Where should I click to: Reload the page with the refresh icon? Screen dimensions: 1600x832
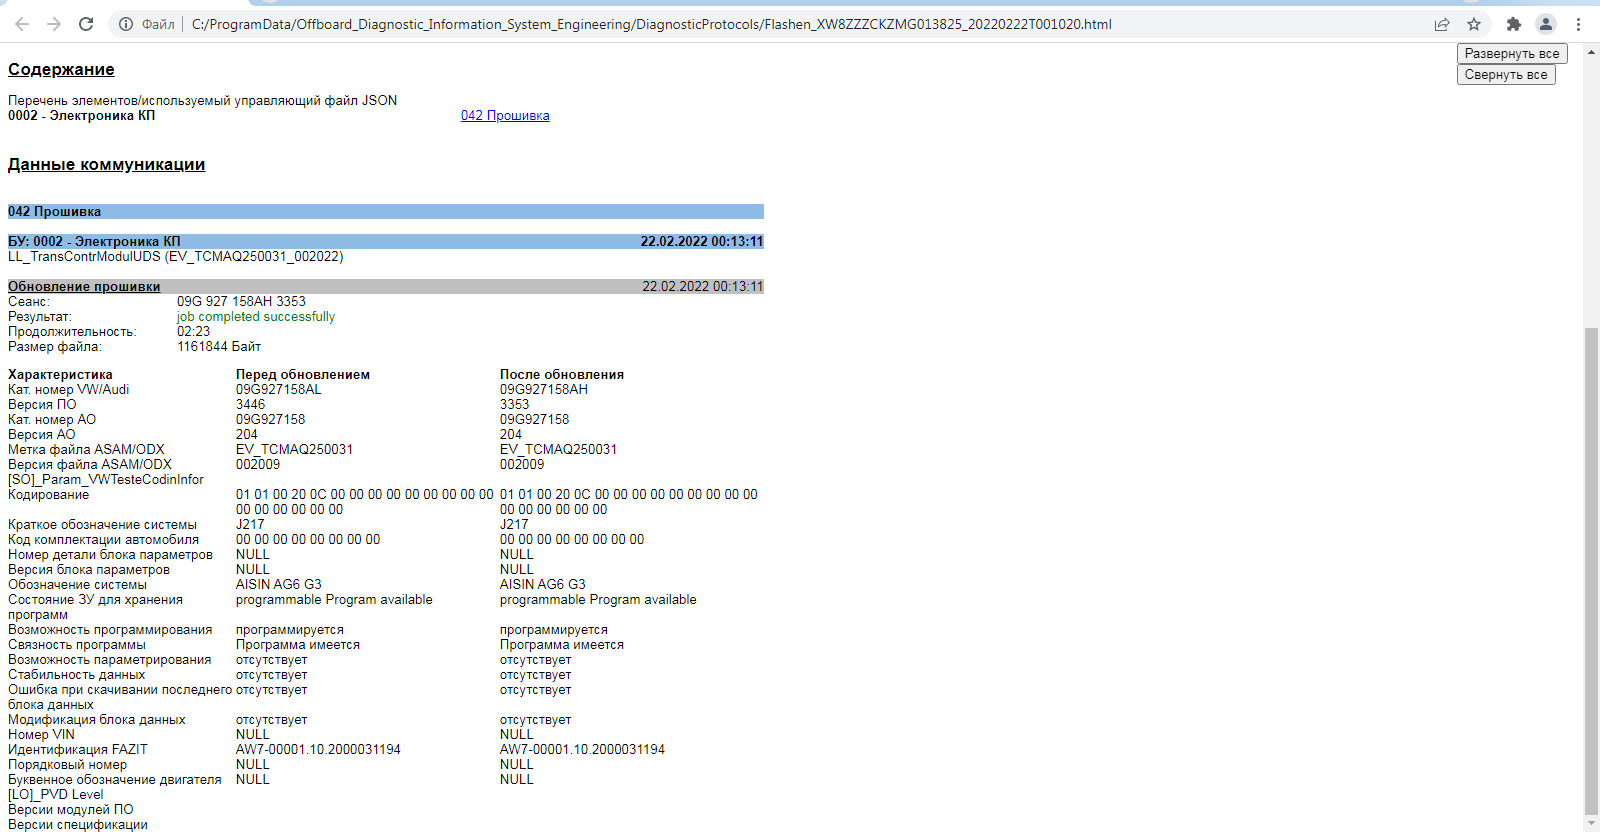(x=86, y=24)
